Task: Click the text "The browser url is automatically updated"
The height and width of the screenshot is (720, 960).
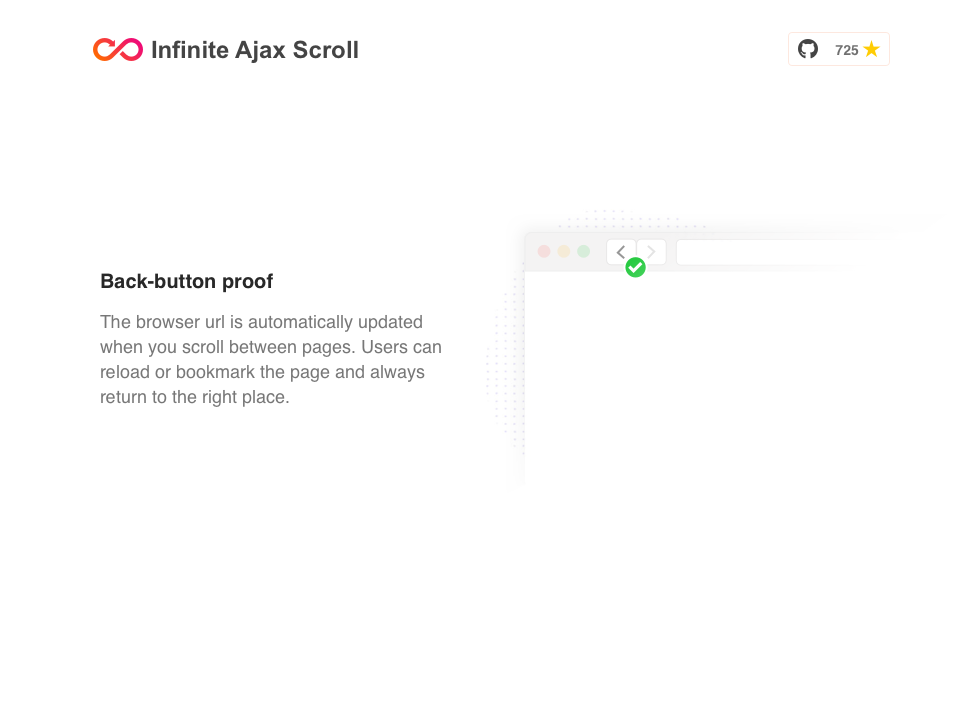Action: (261, 322)
